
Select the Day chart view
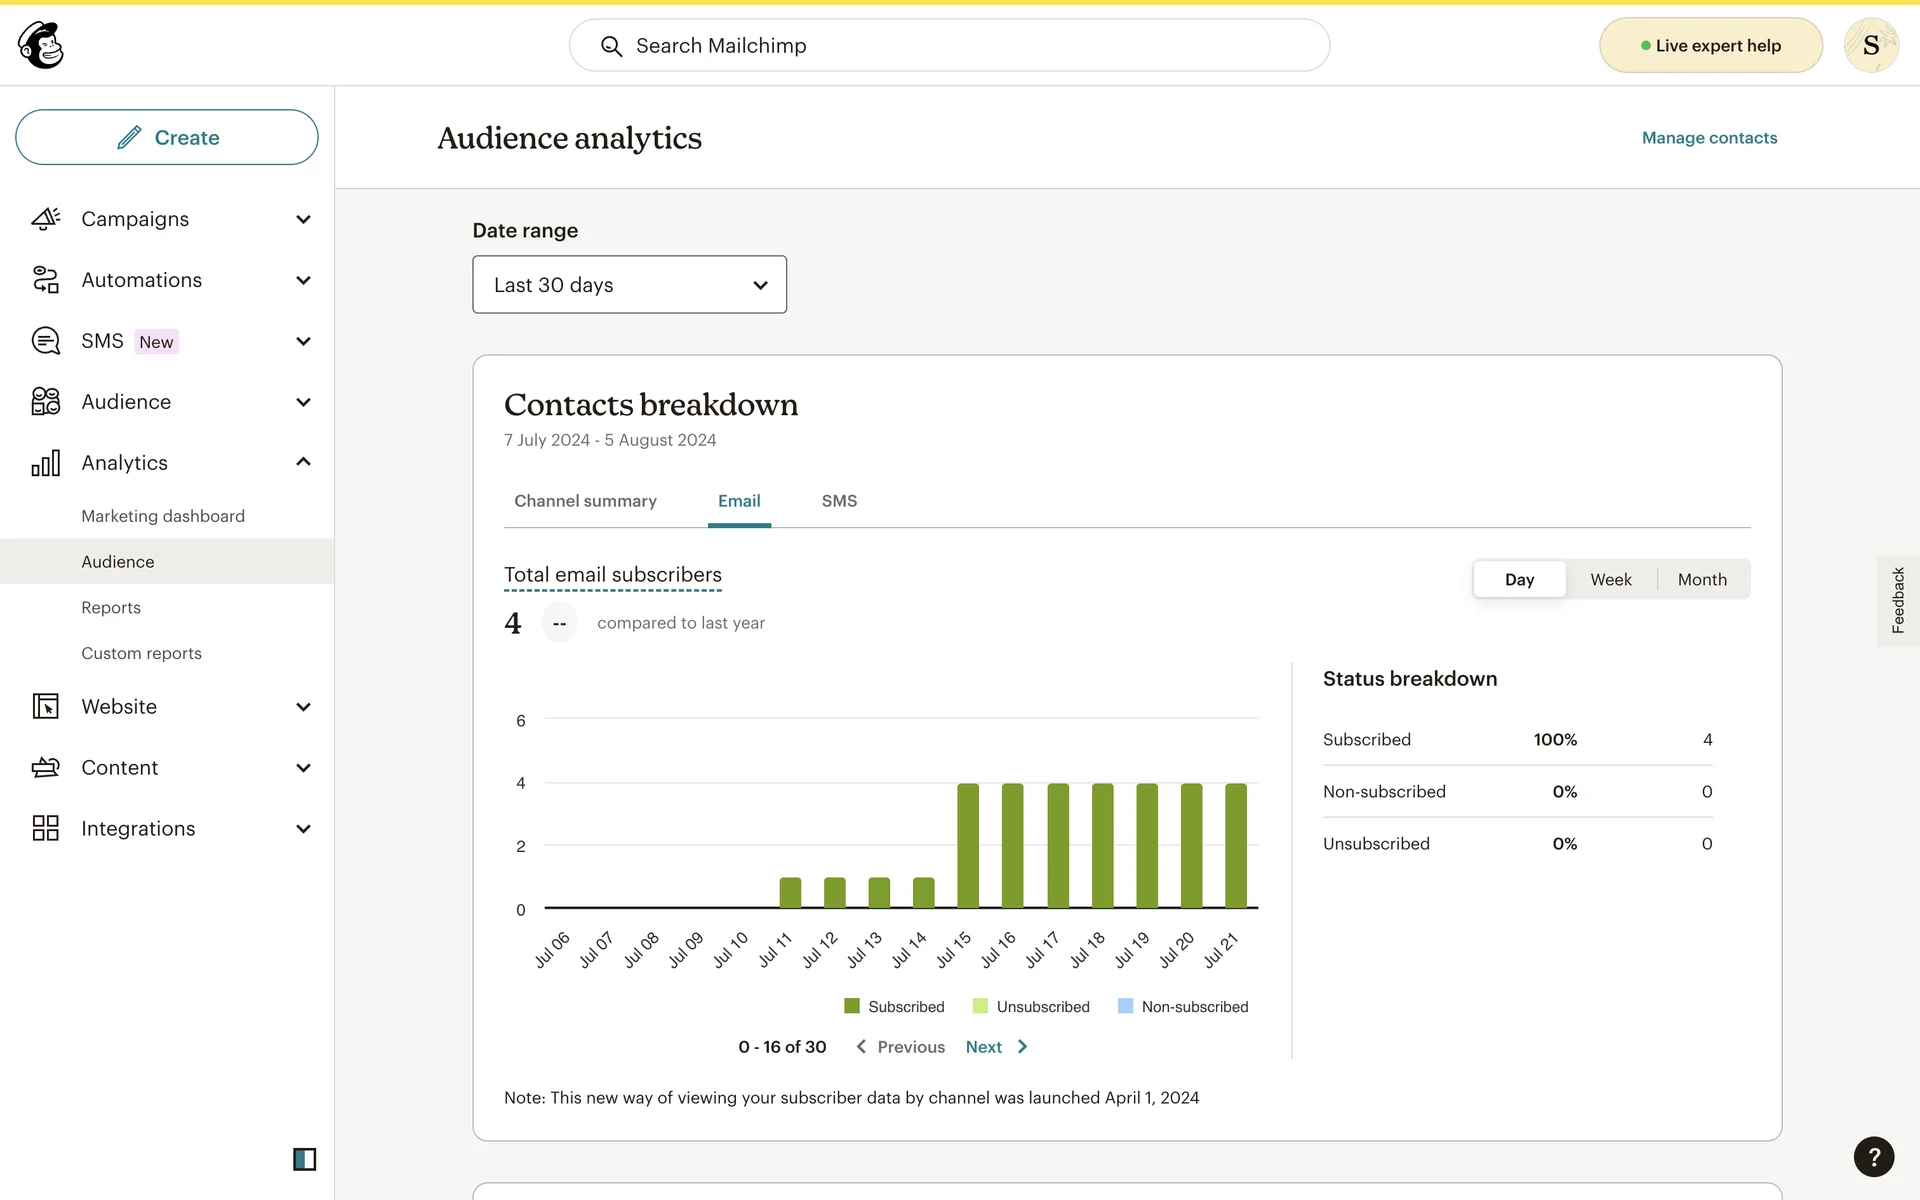pos(1518,580)
